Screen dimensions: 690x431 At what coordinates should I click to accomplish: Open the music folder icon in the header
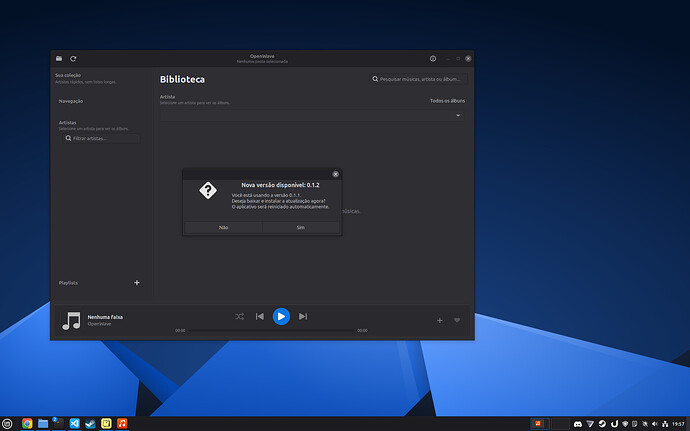(x=59, y=59)
